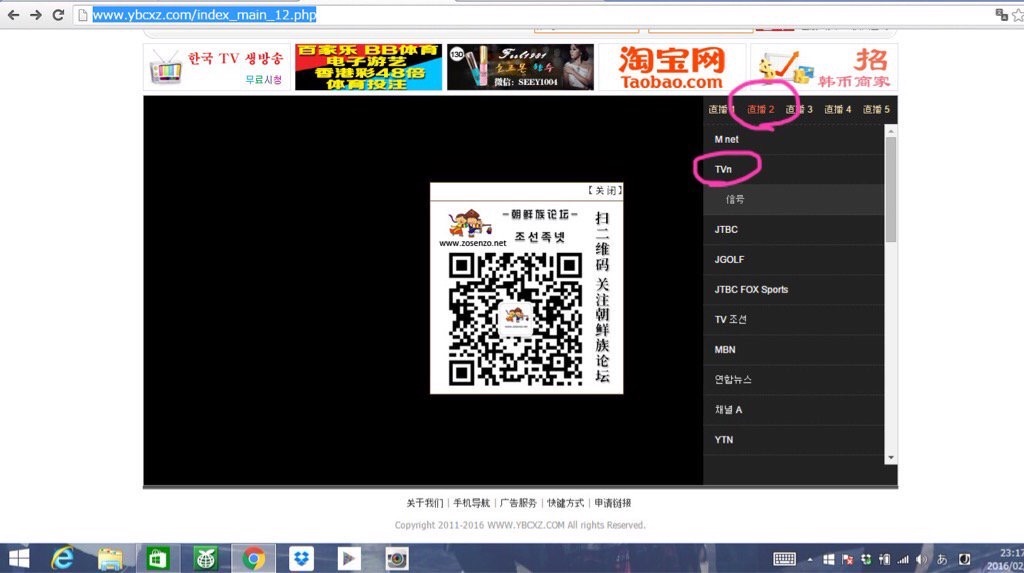Screen dimensions: 1024x573
Task: Click the QR code image
Action: tap(515, 319)
